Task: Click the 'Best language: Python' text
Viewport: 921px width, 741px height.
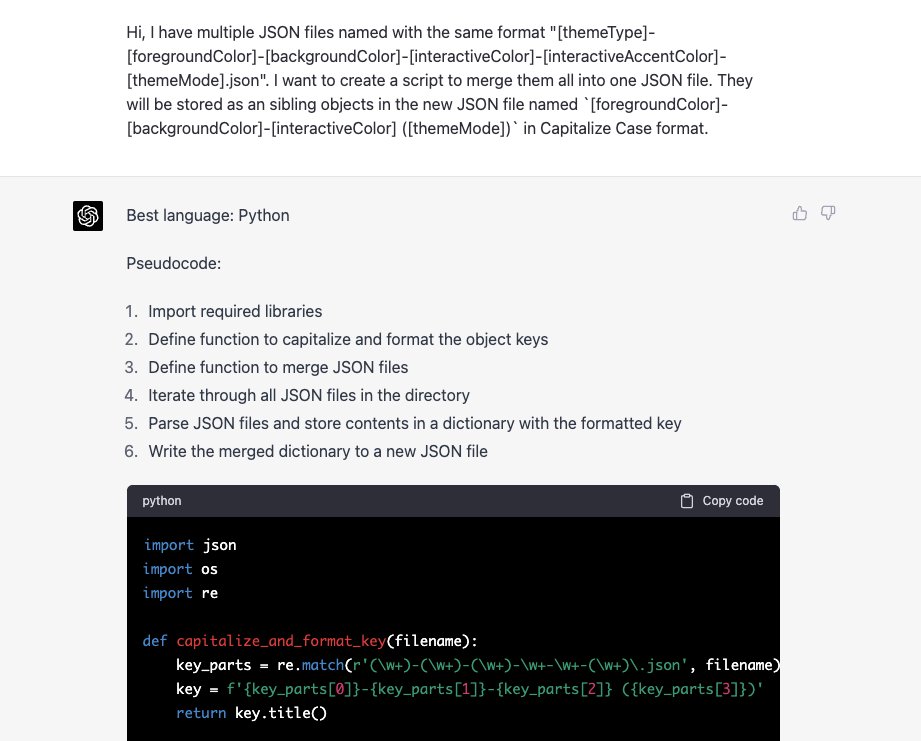Action: (x=208, y=215)
